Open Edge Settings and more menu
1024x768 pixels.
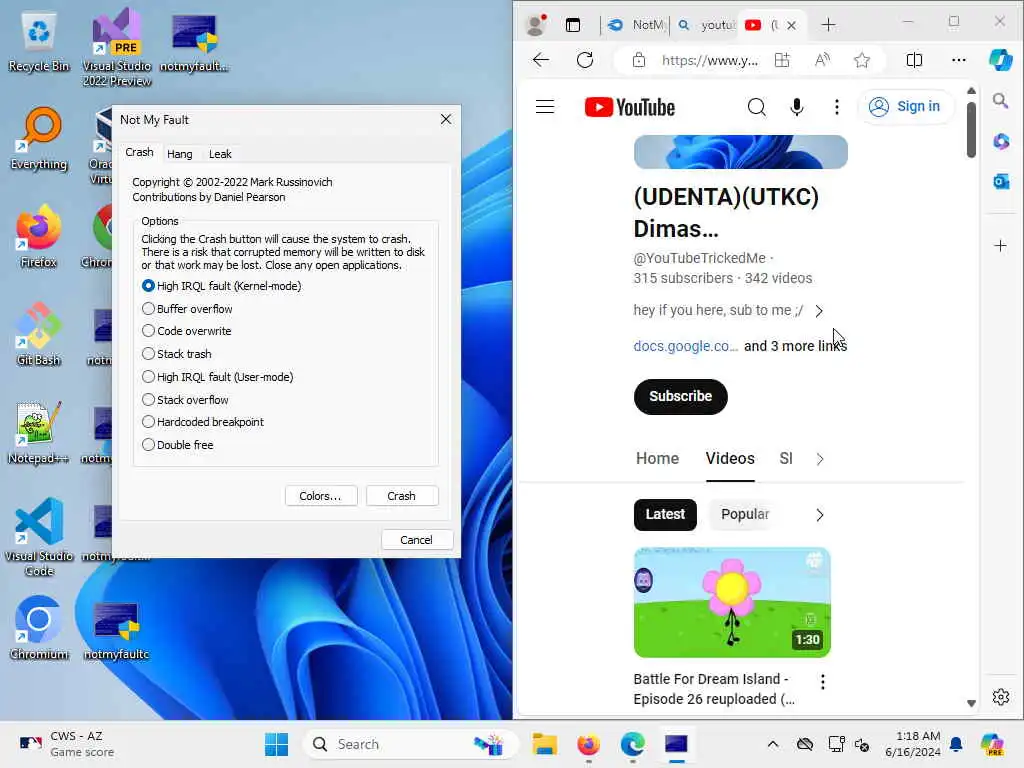pyautogui.click(x=959, y=60)
